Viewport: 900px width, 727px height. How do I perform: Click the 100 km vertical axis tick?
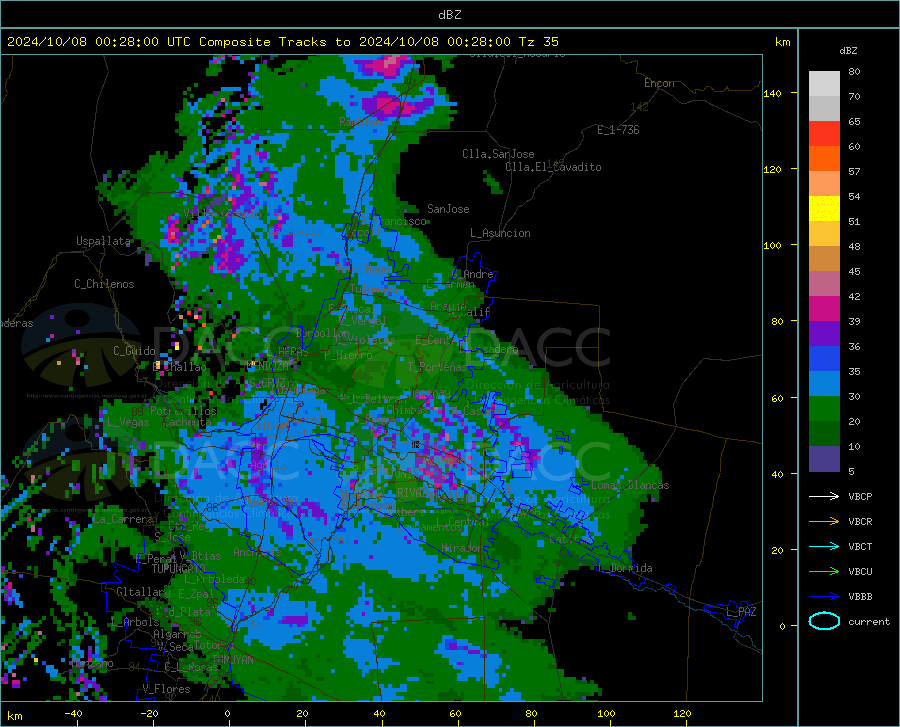[772, 246]
